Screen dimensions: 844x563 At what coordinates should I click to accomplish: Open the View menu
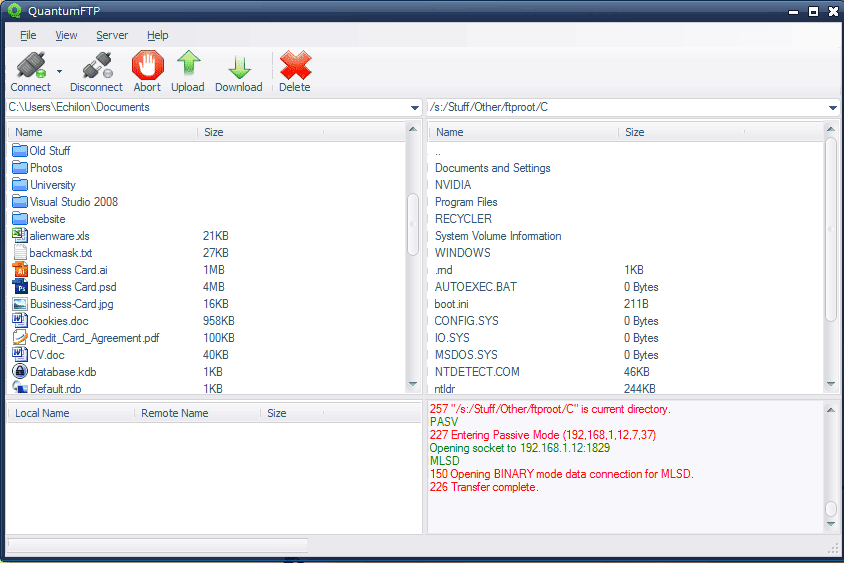tap(66, 35)
